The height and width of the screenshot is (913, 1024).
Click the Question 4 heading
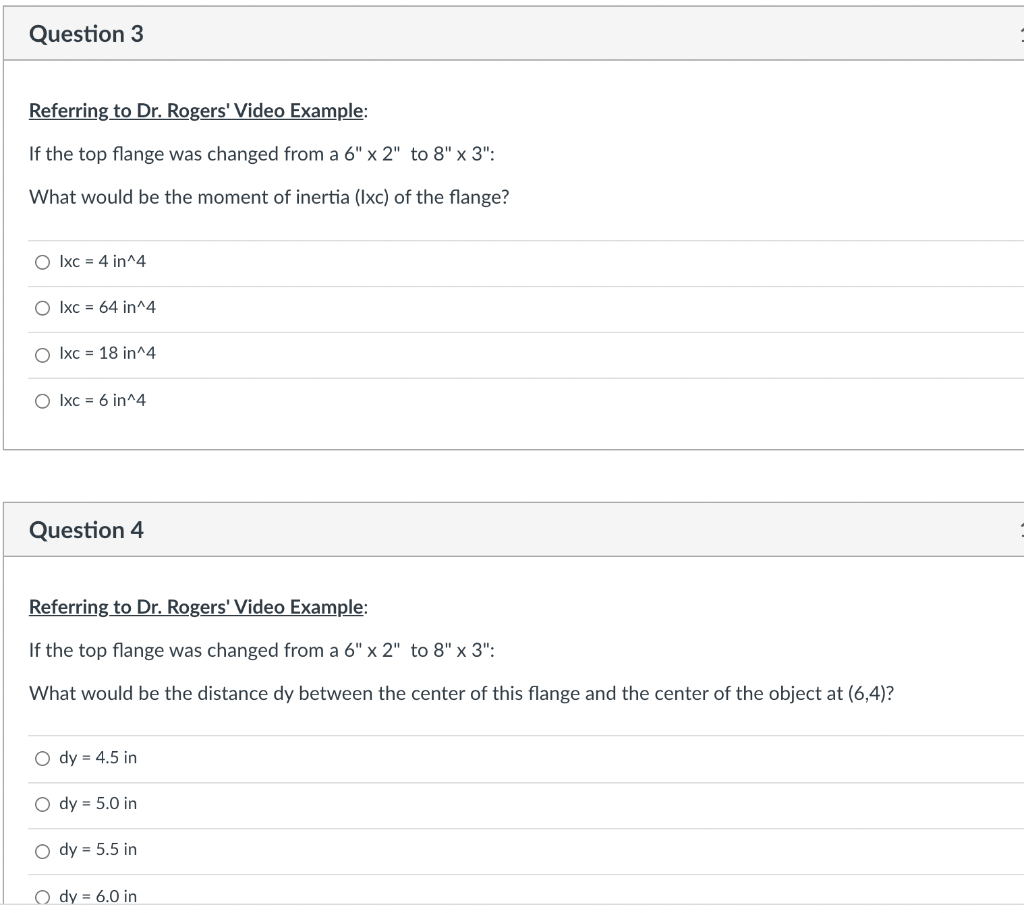86,530
